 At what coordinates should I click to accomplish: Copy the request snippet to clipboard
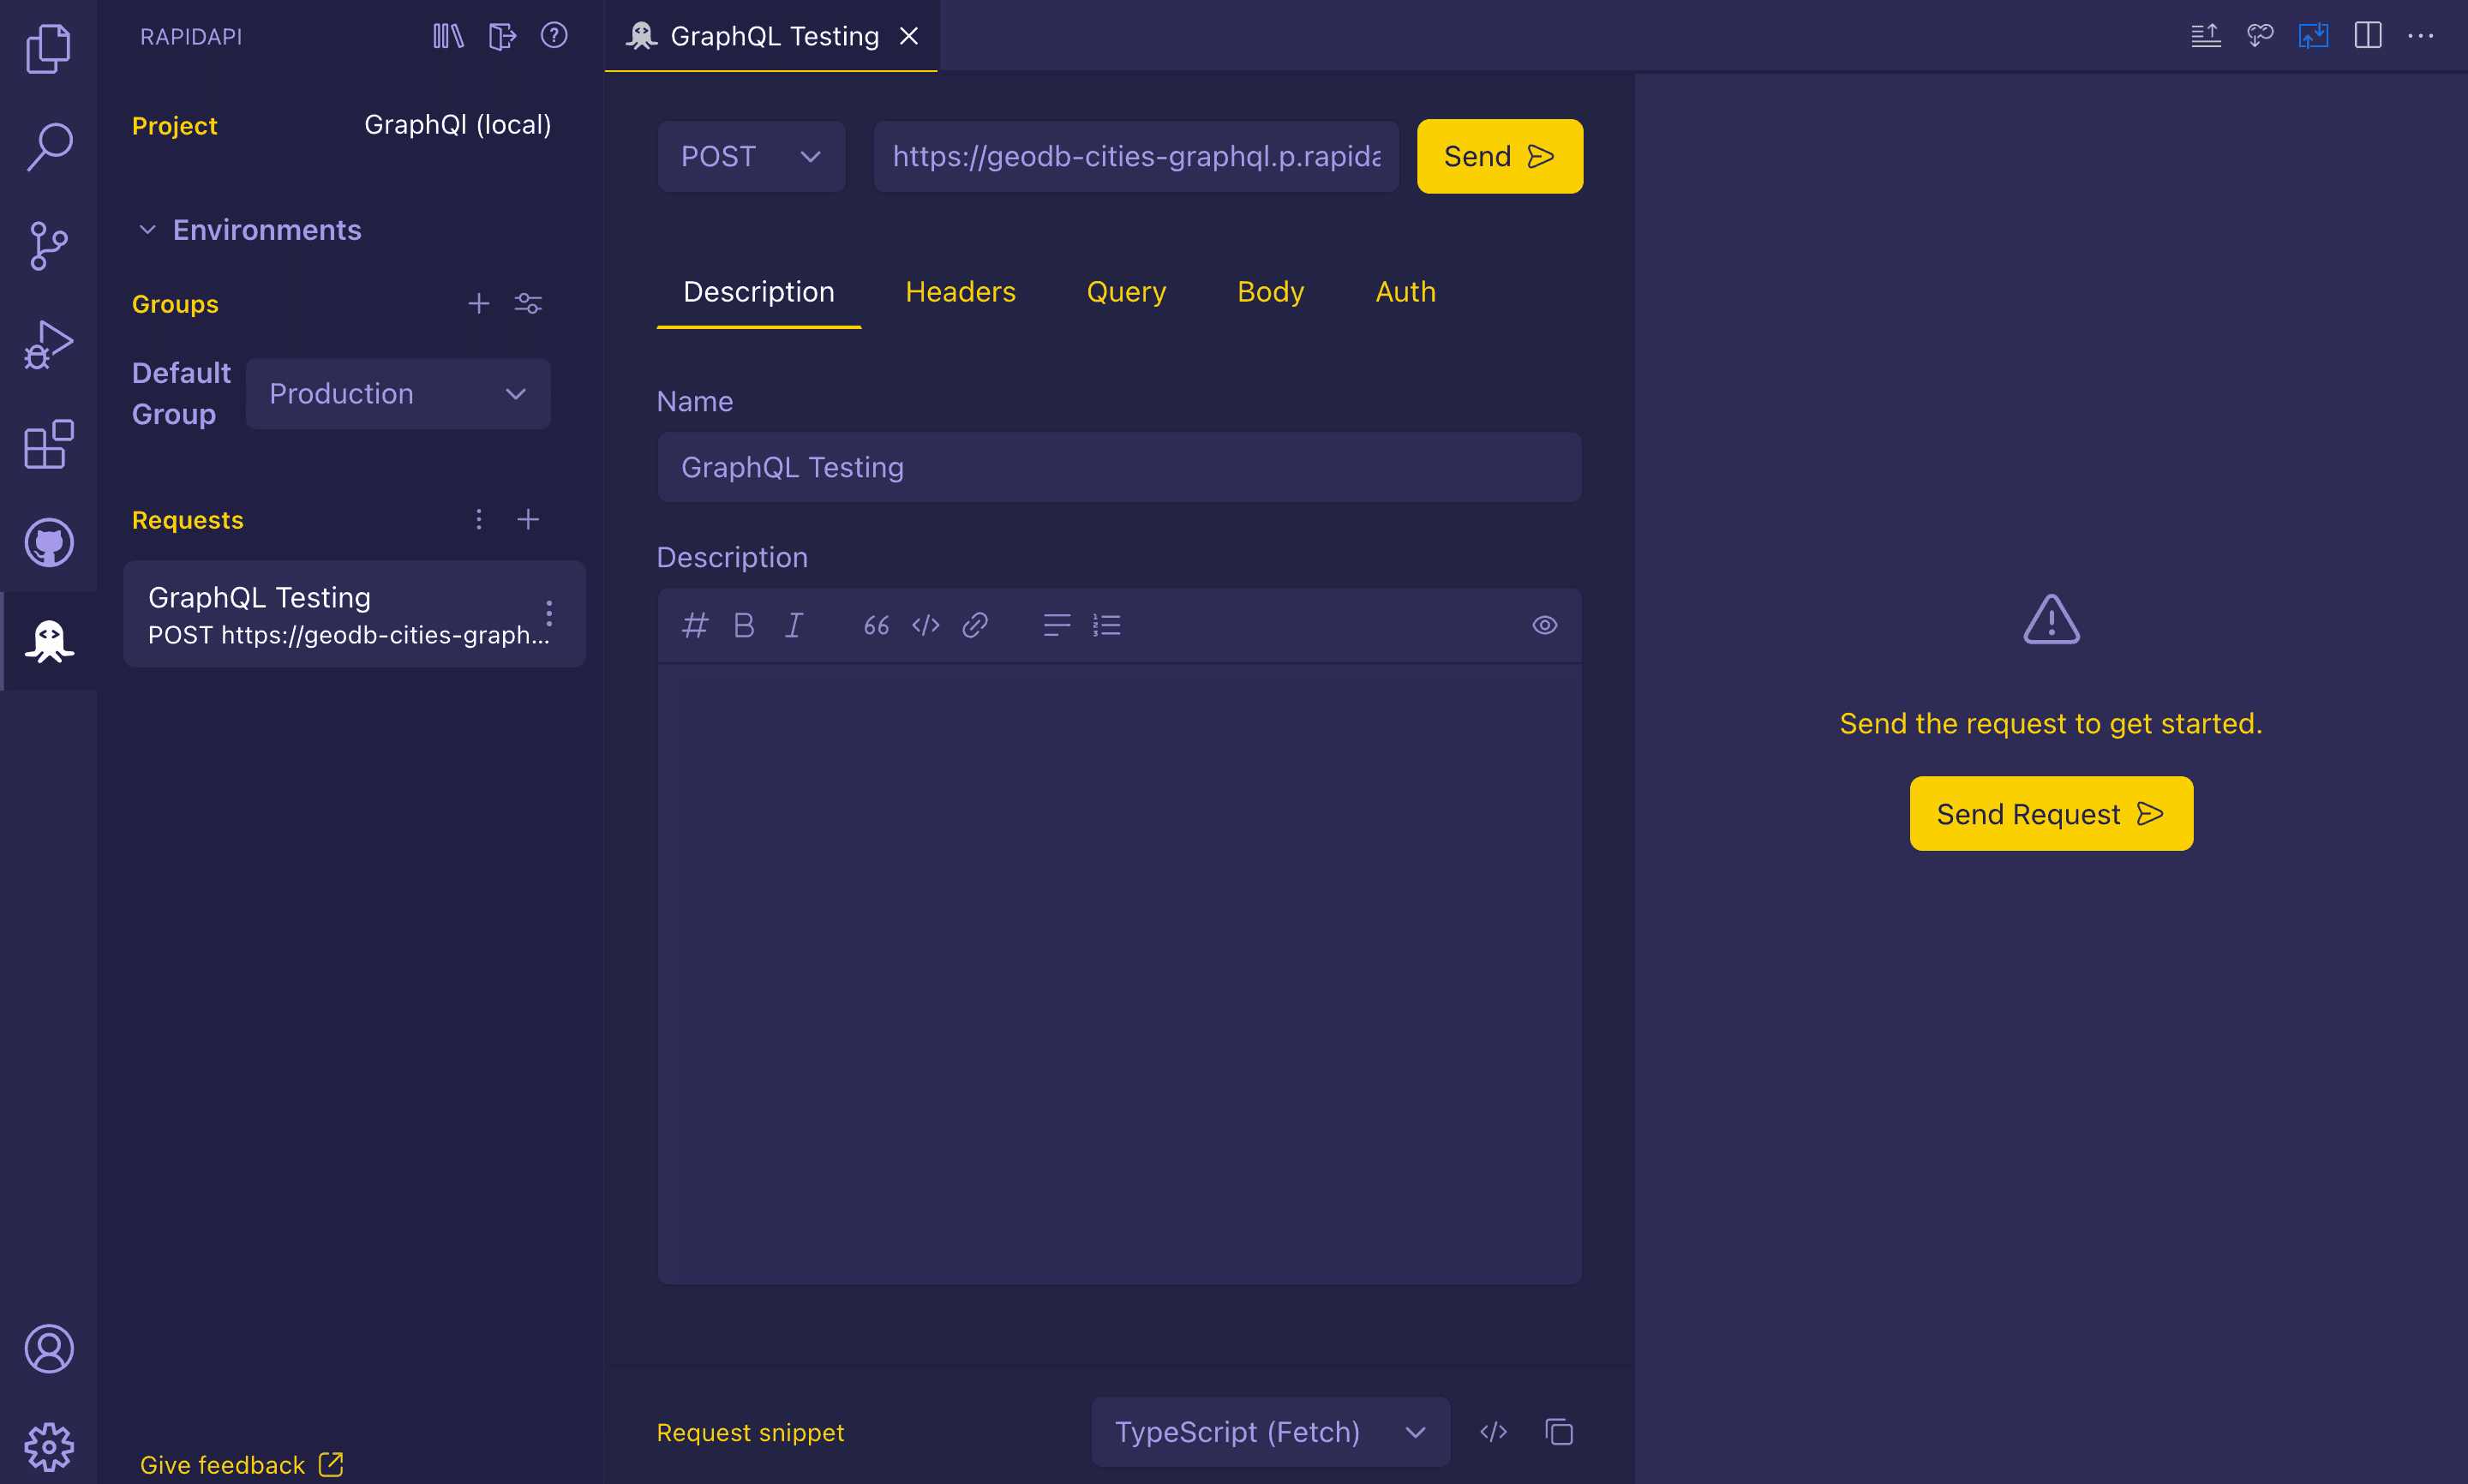(x=1559, y=1432)
